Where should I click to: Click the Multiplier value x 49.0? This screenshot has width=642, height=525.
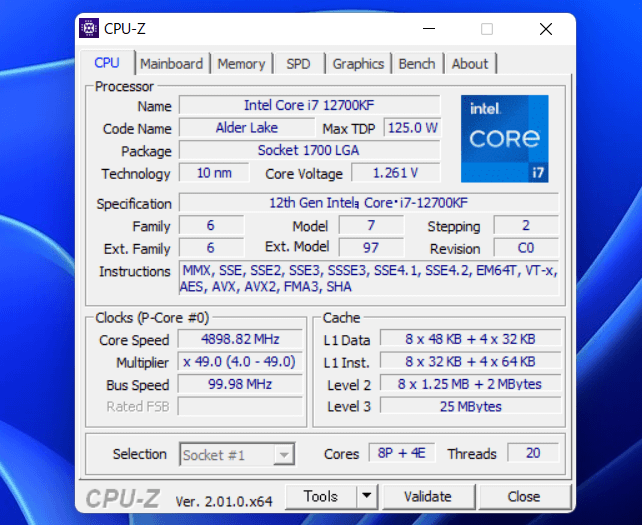(x=240, y=362)
